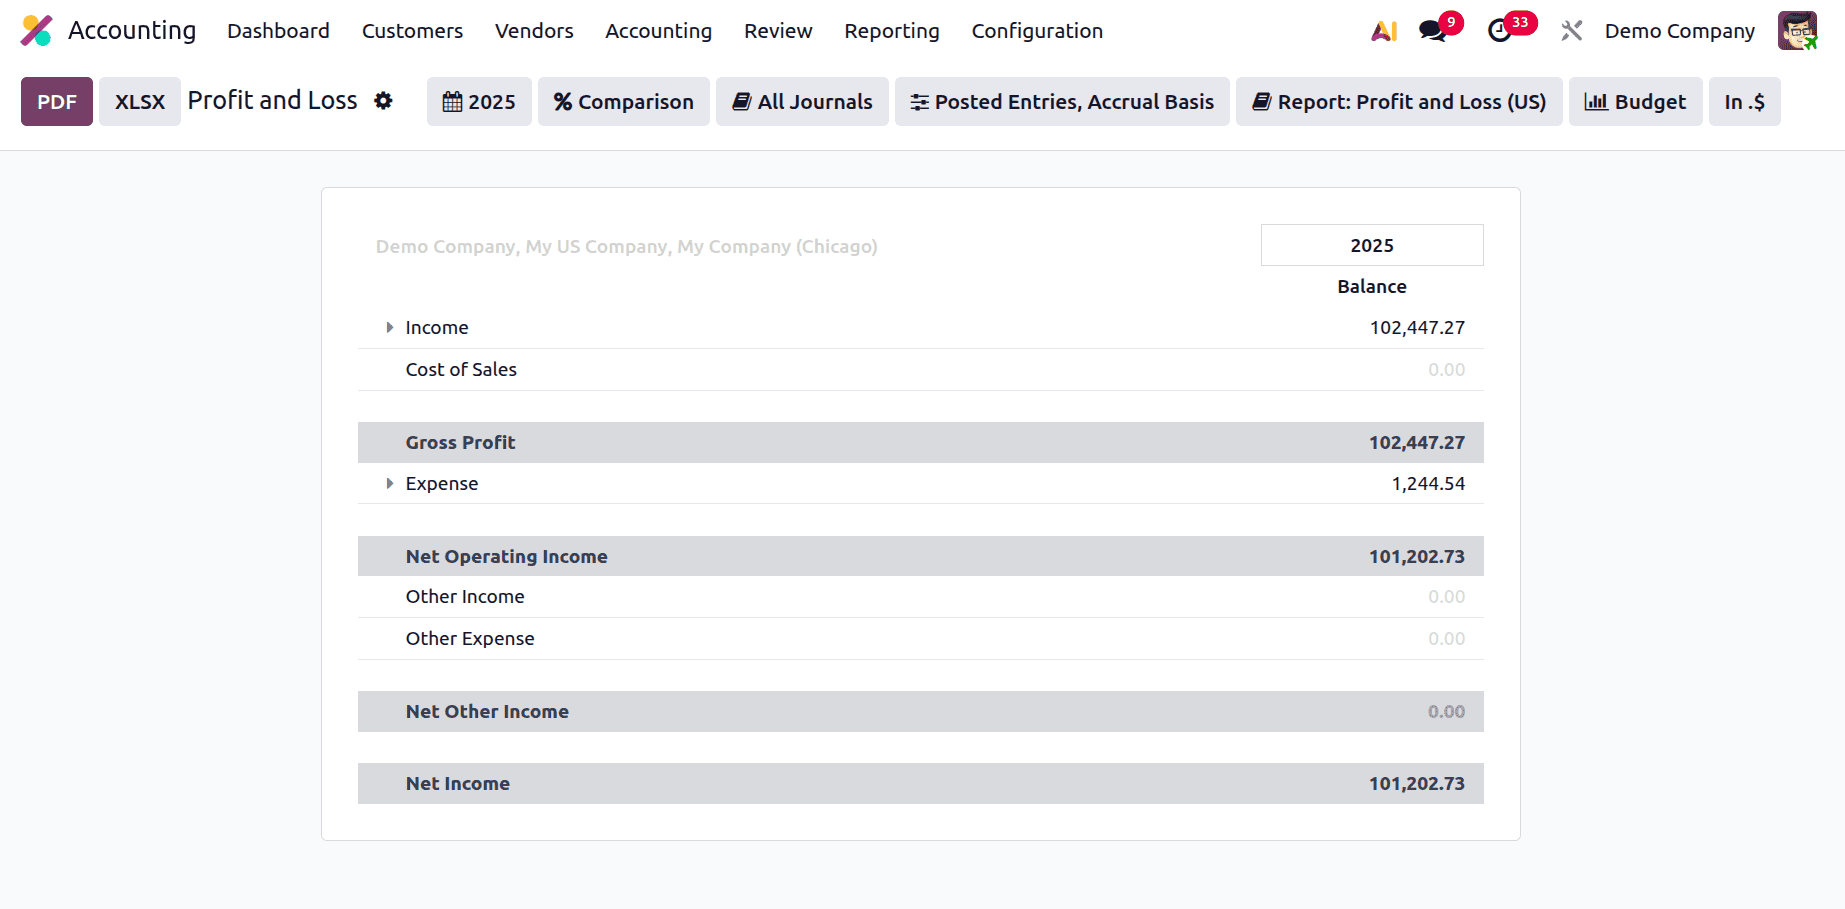The height and width of the screenshot is (909, 1845).
Task: Click the Accounting app logo icon
Action: click(x=37, y=31)
